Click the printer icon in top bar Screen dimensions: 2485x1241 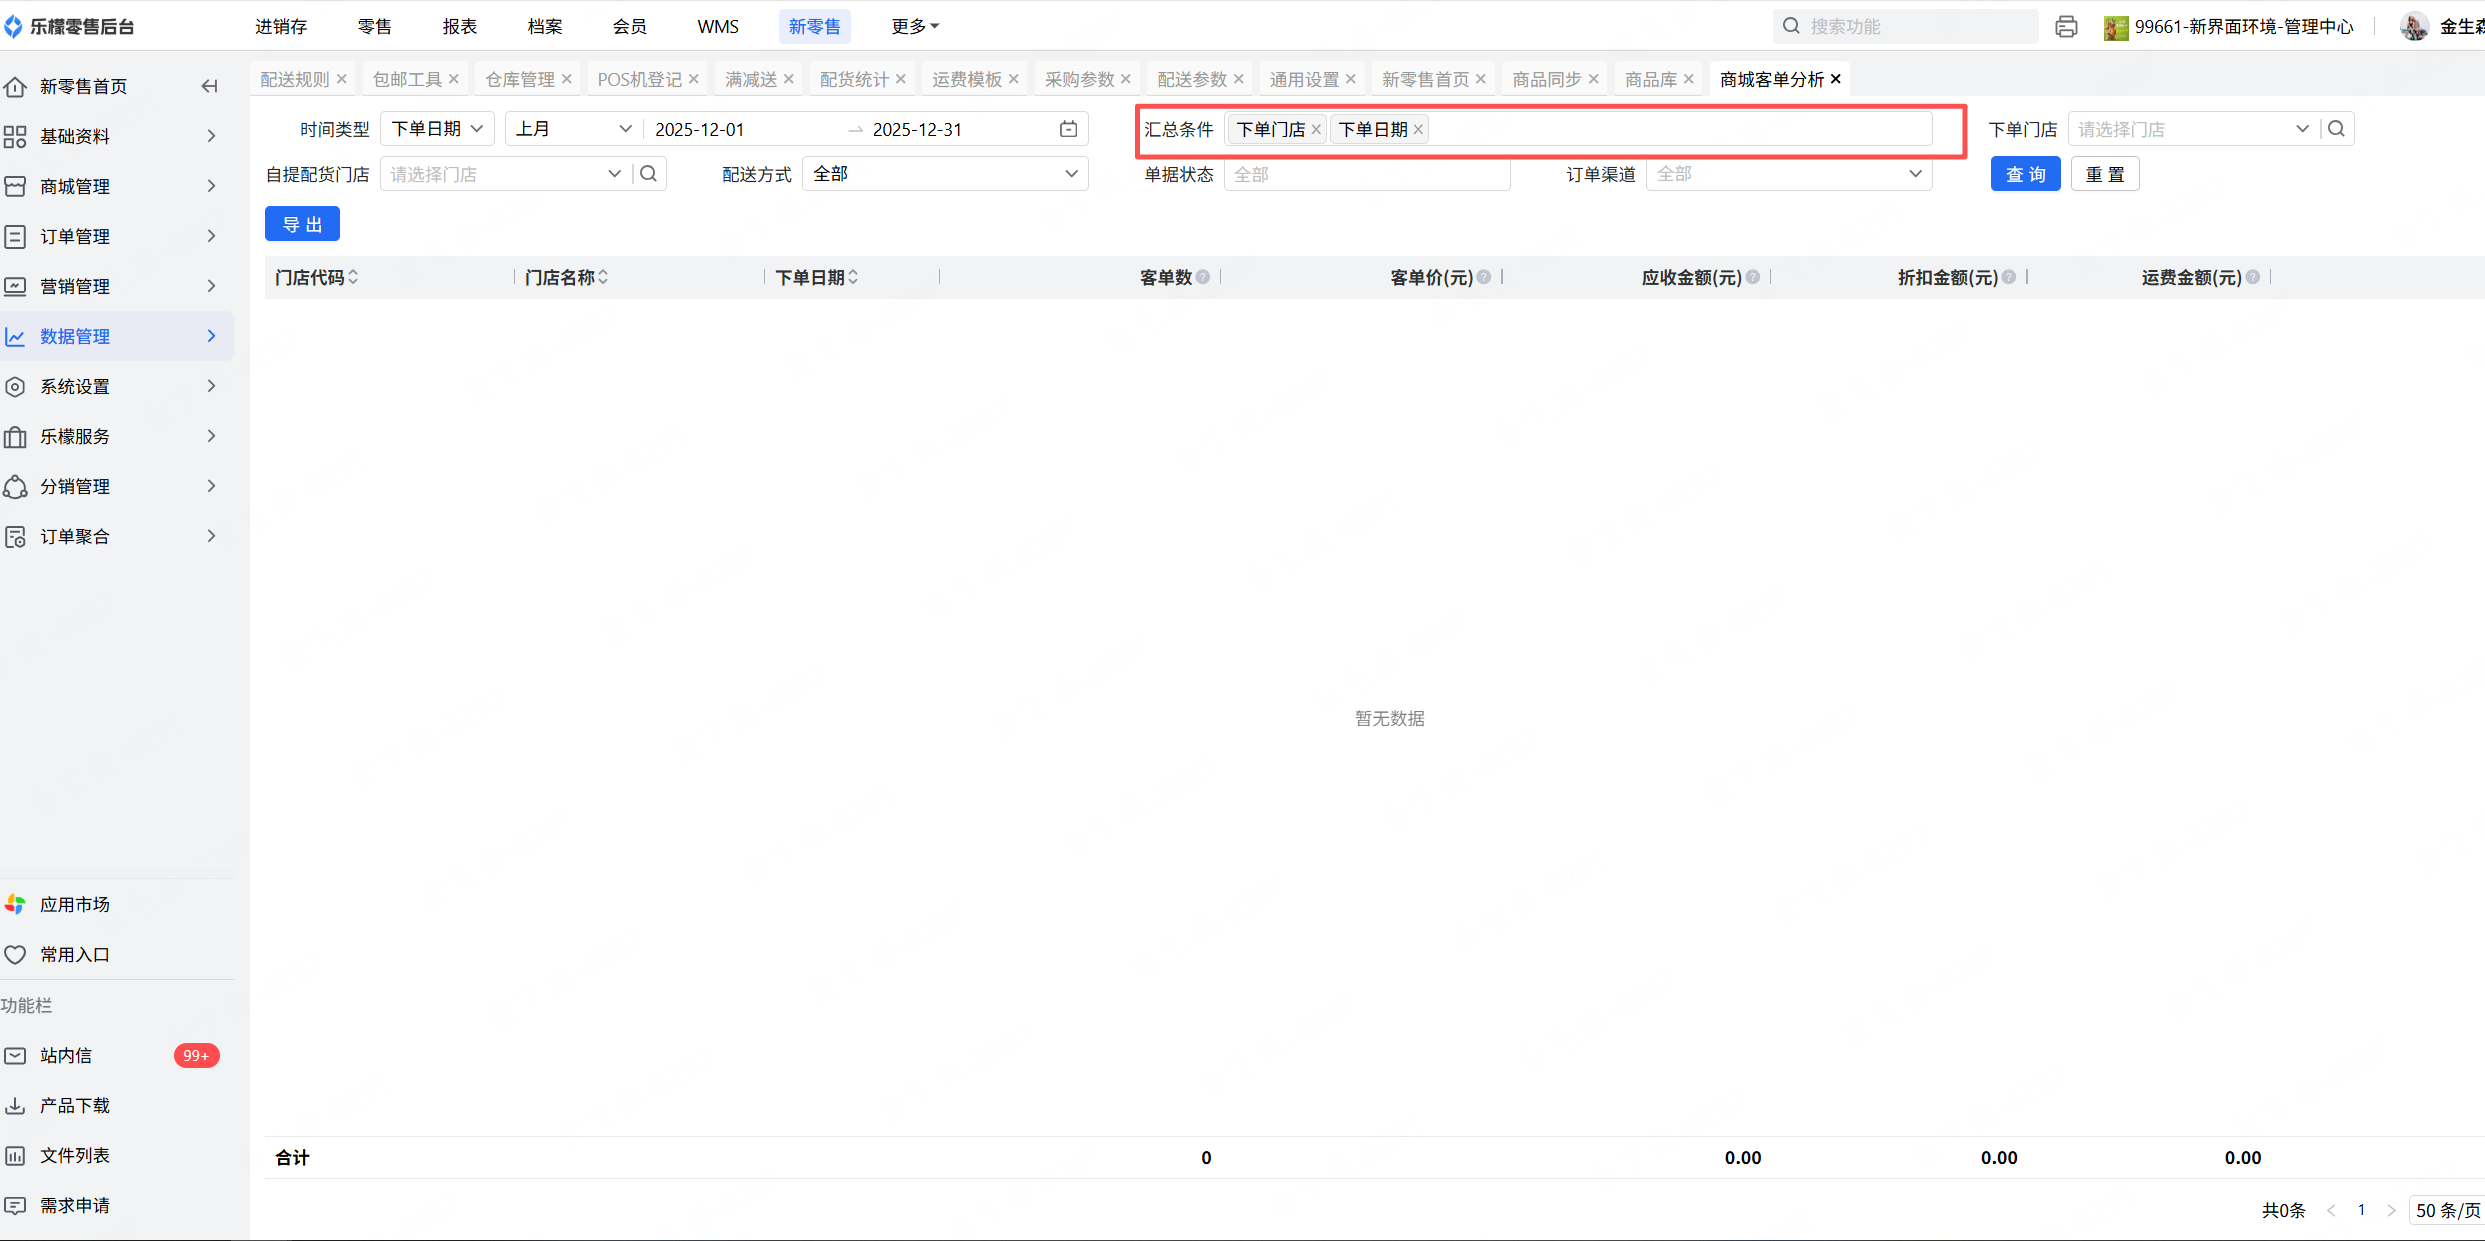(x=2066, y=27)
